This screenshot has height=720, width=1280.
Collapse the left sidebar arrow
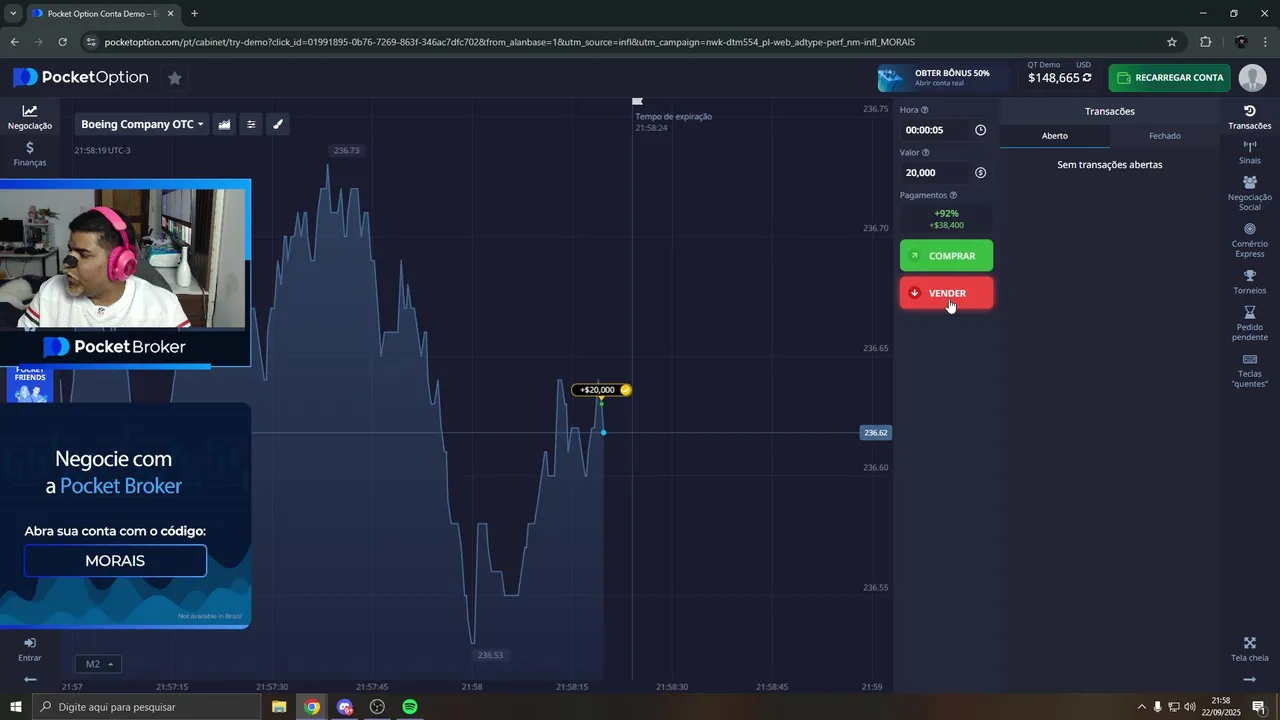coord(30,680)
